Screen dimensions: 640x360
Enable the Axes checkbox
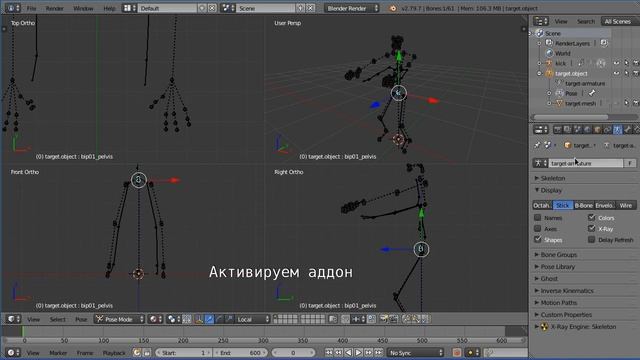pyautogui.click(x=538, y=229)
